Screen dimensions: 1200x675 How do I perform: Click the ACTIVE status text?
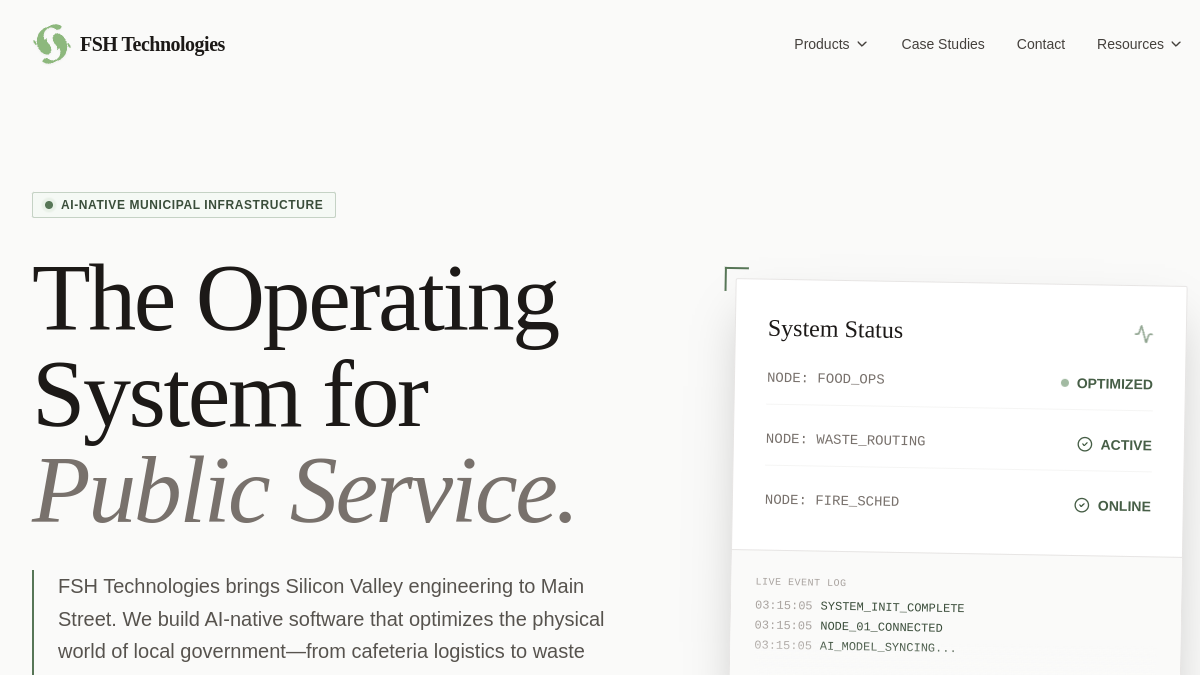coord(1126,445)
